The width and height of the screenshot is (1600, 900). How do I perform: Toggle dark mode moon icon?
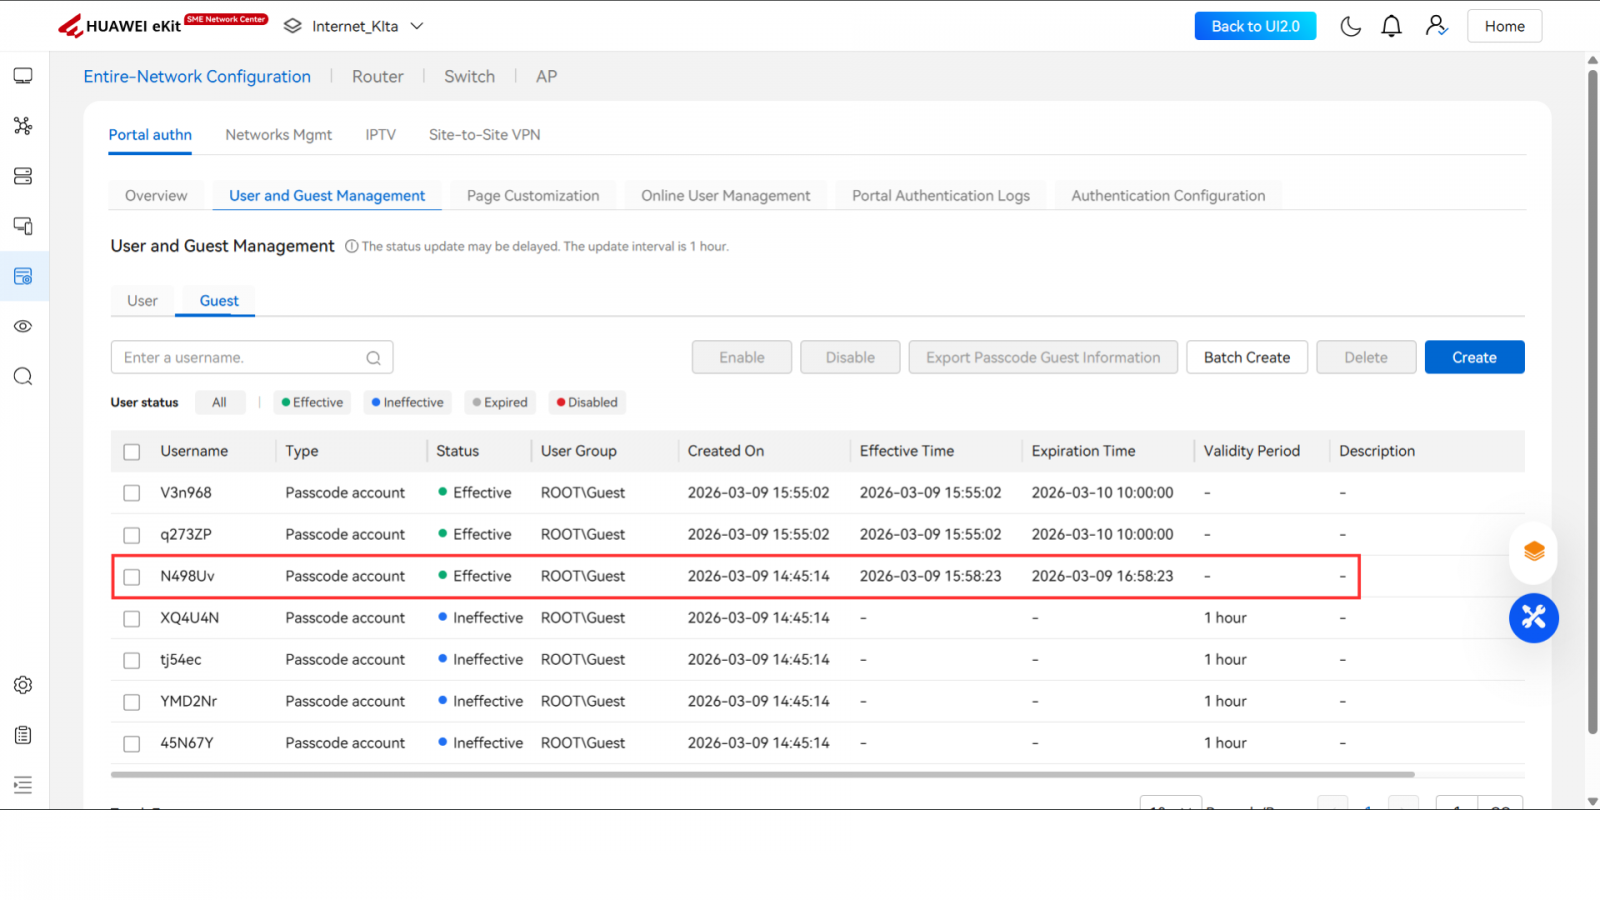(1350, 26)
